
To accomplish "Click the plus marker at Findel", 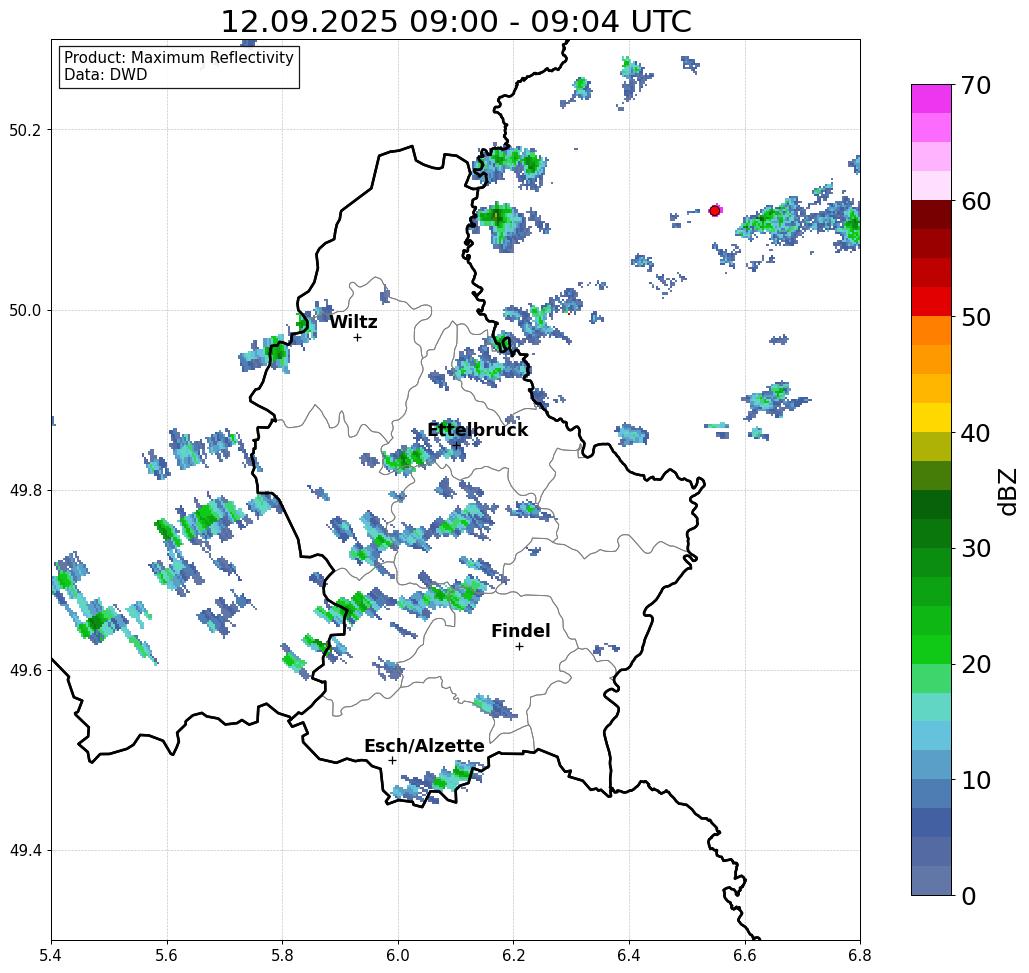I will (x=519, y=646).
